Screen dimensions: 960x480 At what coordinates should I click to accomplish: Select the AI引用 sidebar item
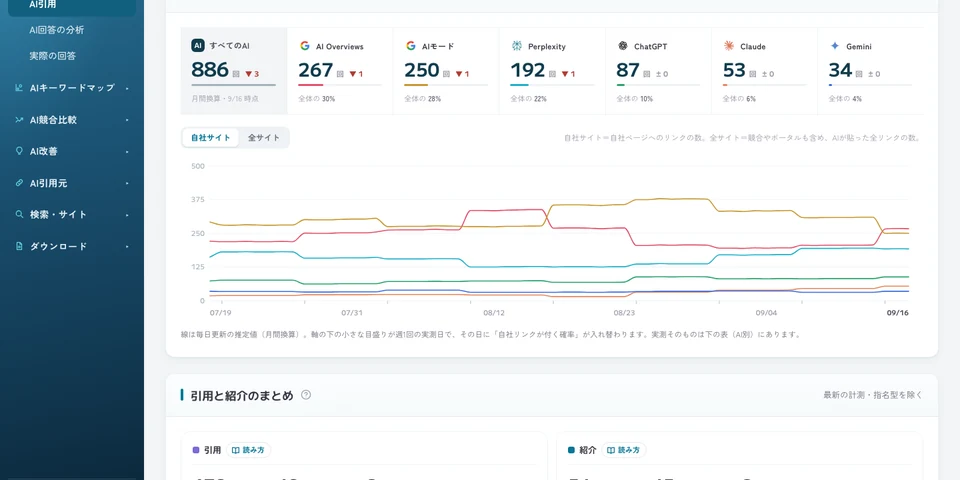[72, 6]
